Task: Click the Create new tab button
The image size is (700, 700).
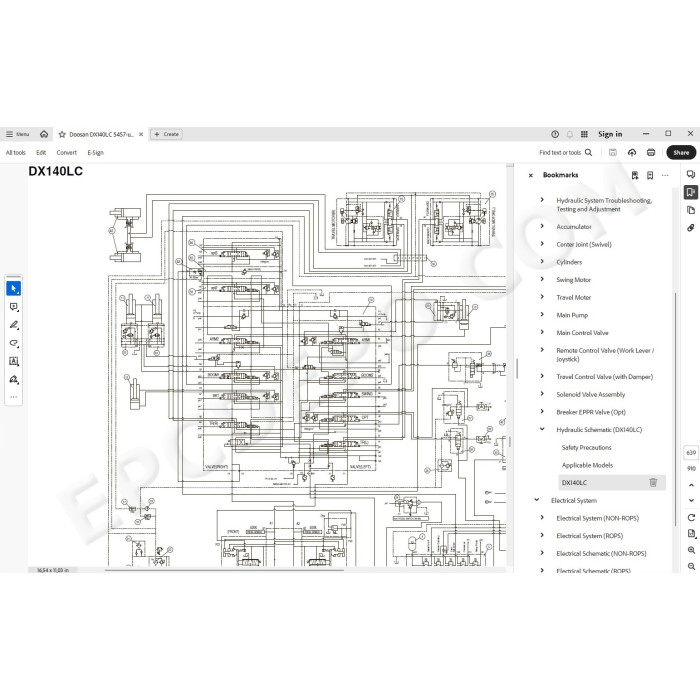Action: pos(167,134)
